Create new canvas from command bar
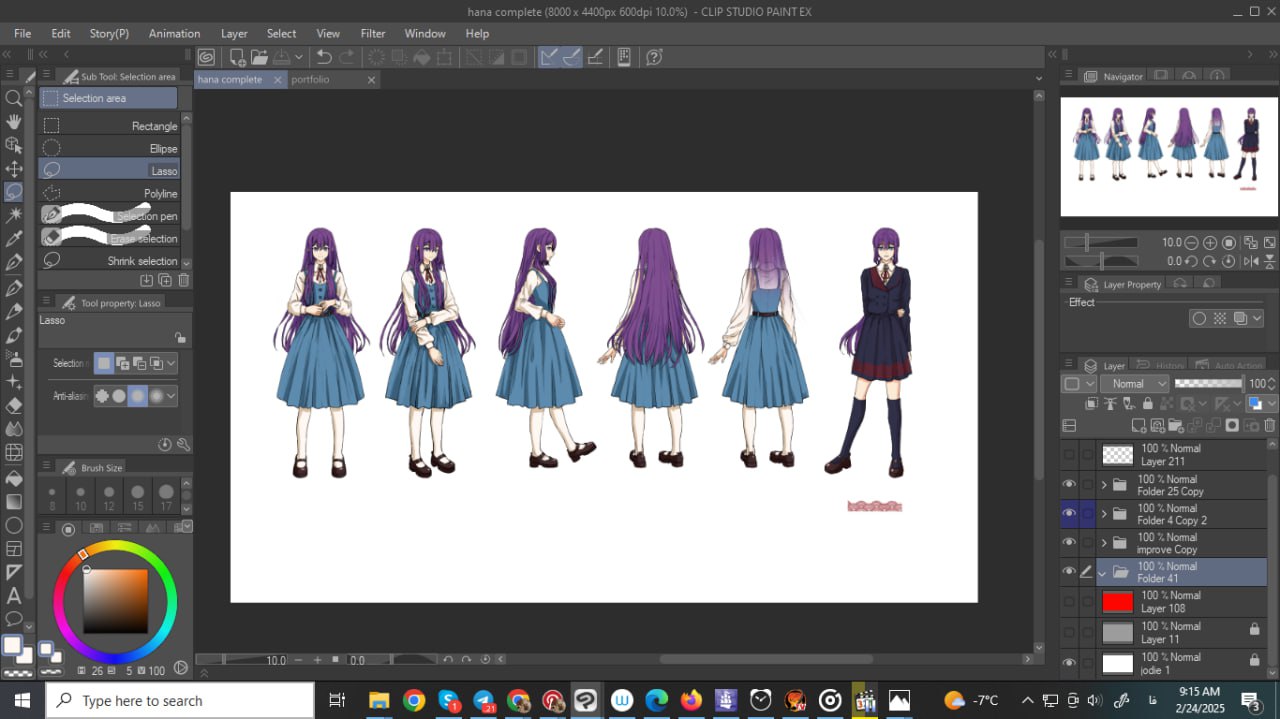Screen dimensions: 1280x719 point(237,57)
